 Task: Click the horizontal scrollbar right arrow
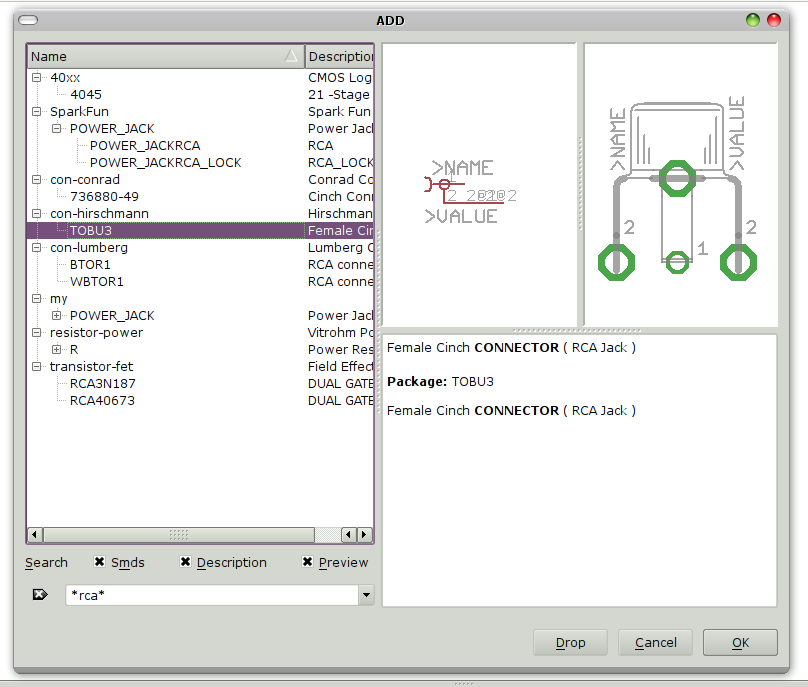pyautogui.click(x=365, y=535)
